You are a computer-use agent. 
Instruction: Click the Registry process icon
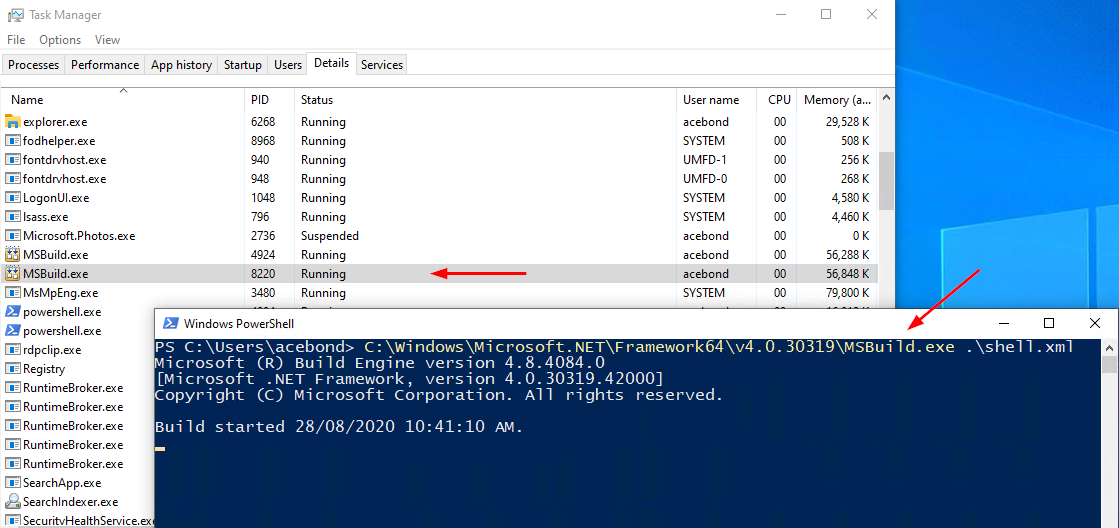12,369
